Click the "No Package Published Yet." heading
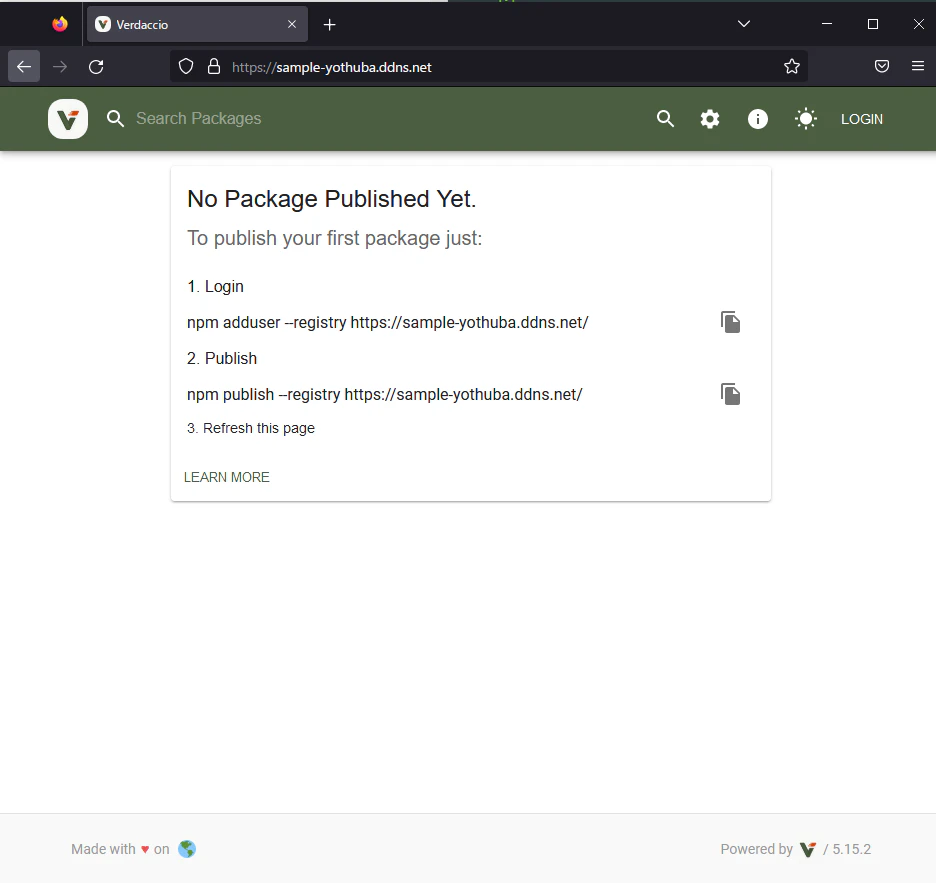Screen dimensions: 936x883 tap(332, 199)
